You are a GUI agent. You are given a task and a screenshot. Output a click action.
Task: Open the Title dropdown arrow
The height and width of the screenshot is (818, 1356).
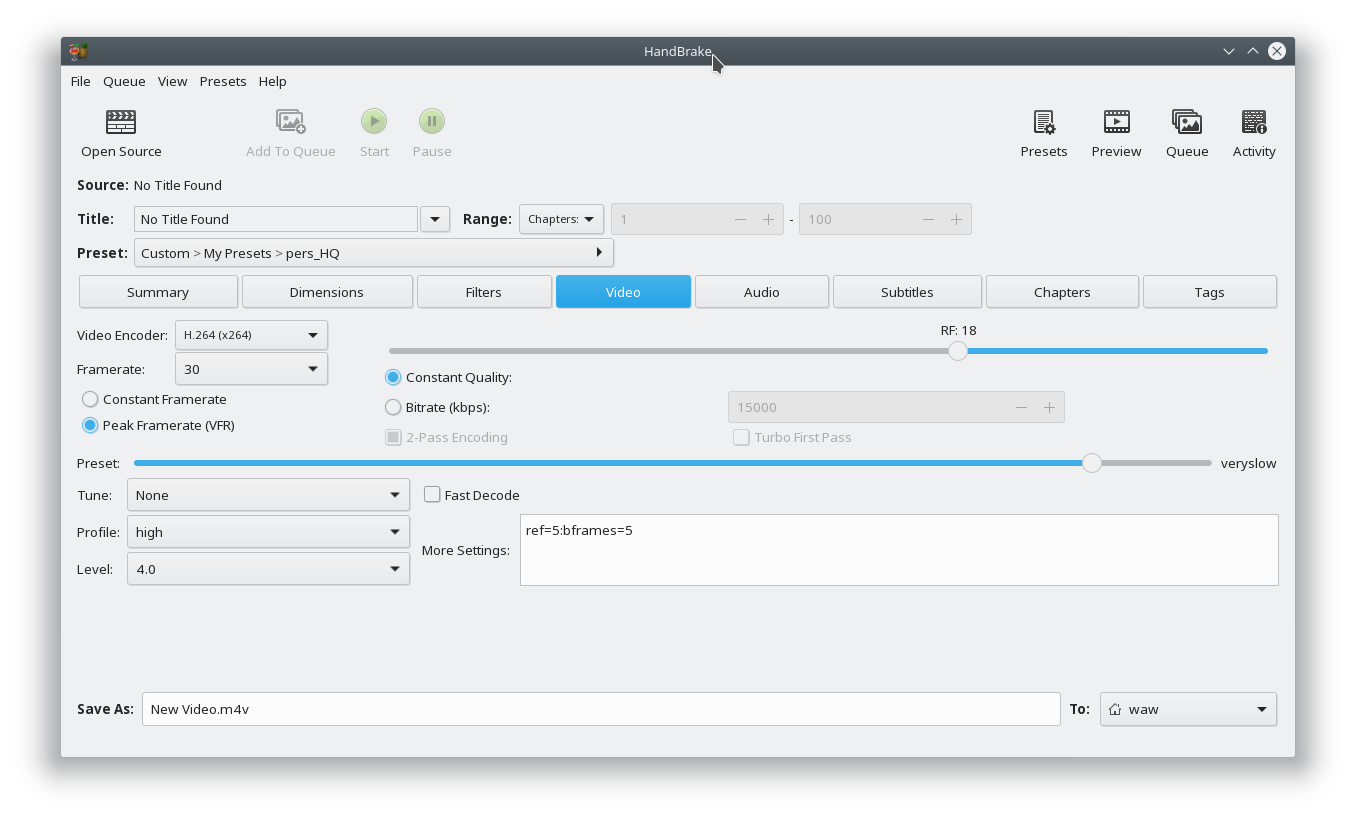click(435, 219)
